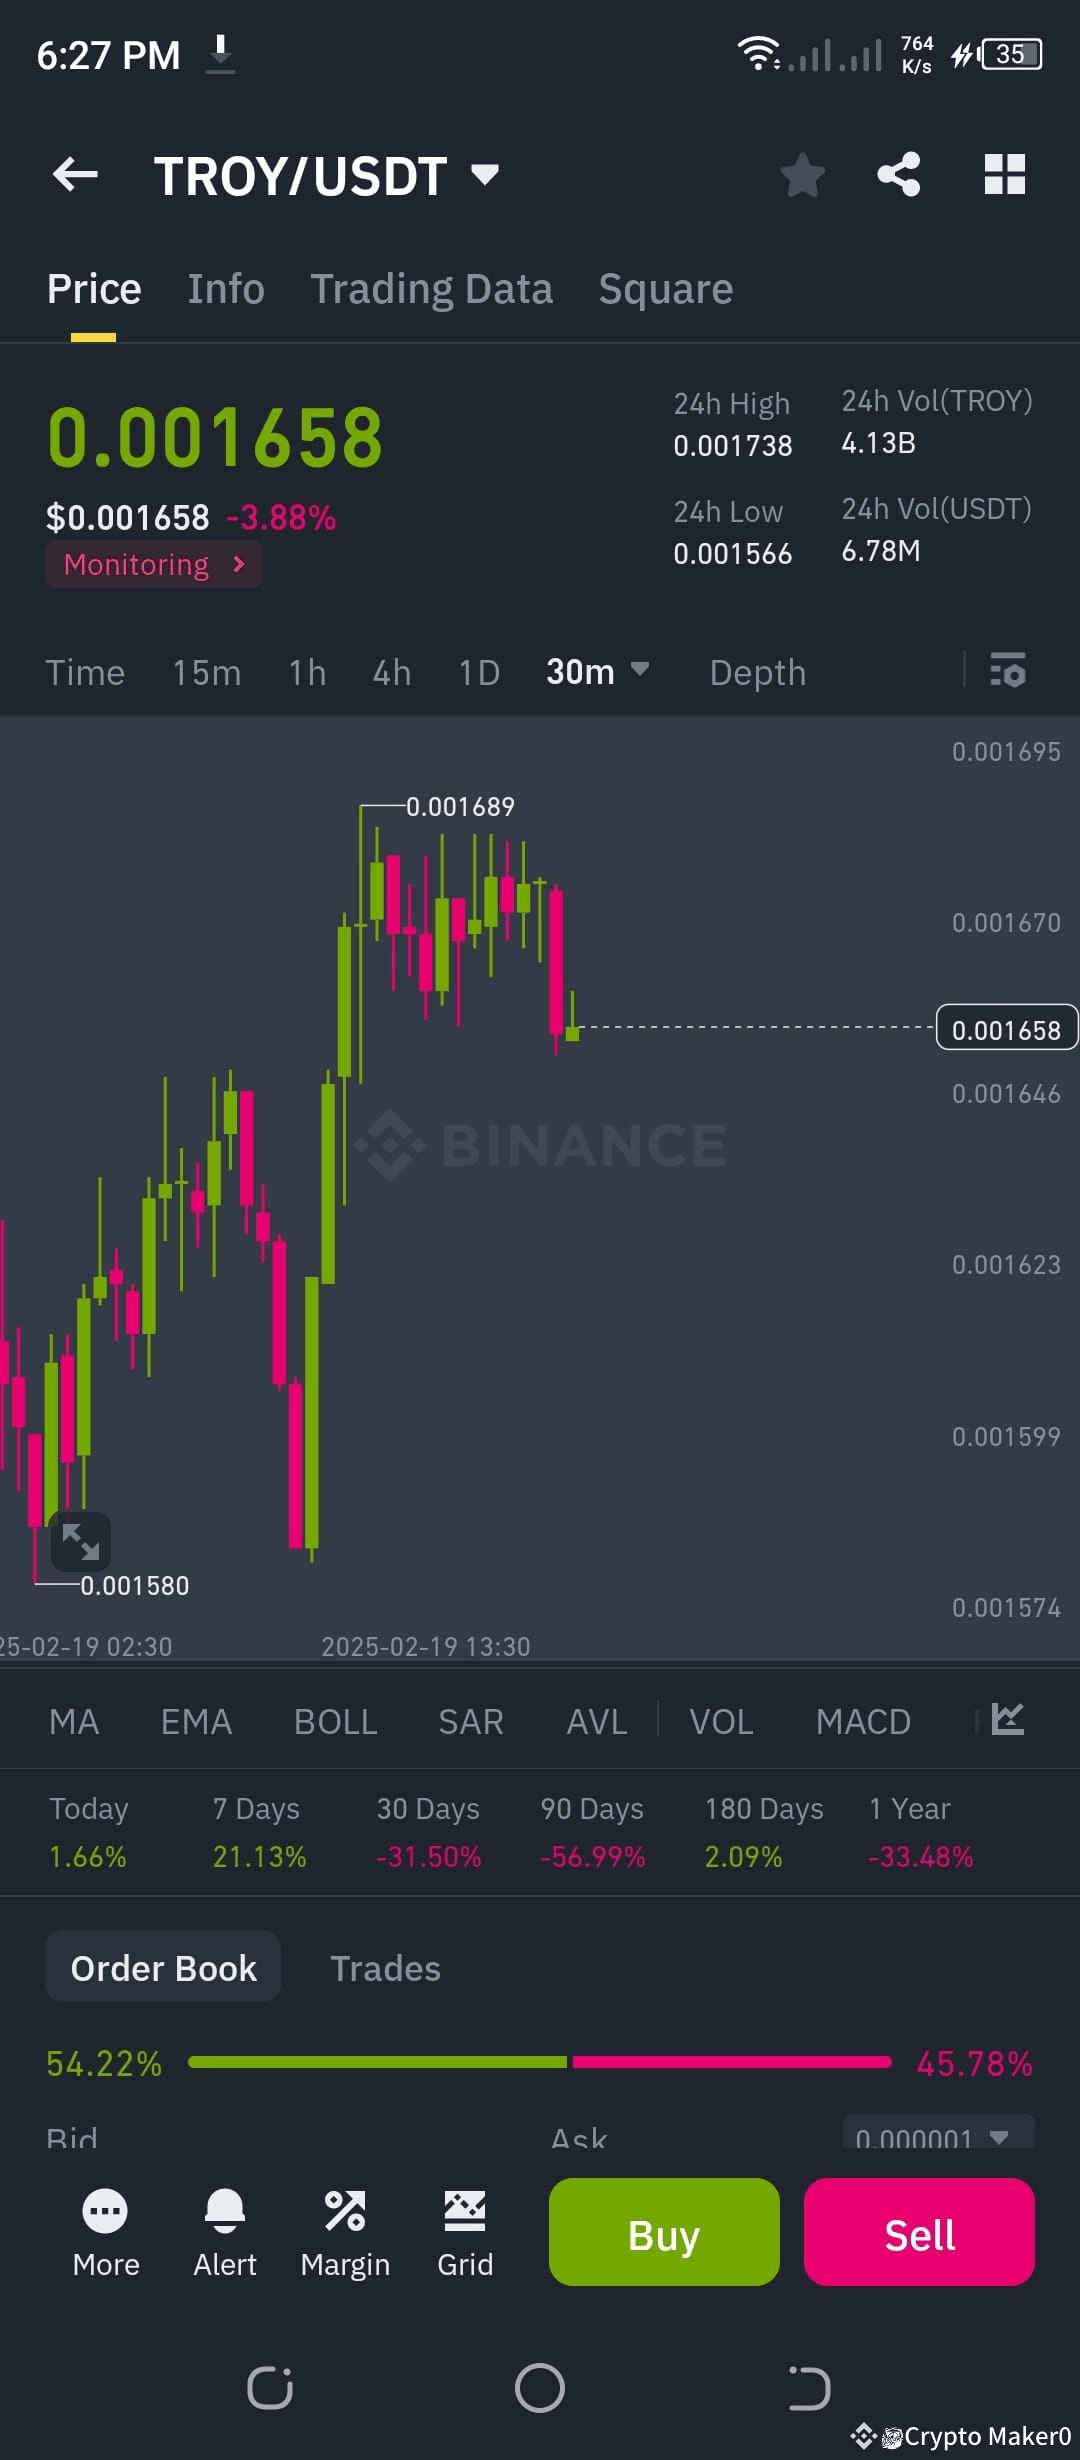Image resolution: width=1080 pixels, height=2460 pixels.
Task: Enable the VOL indicator
Action: [721, 1720]
